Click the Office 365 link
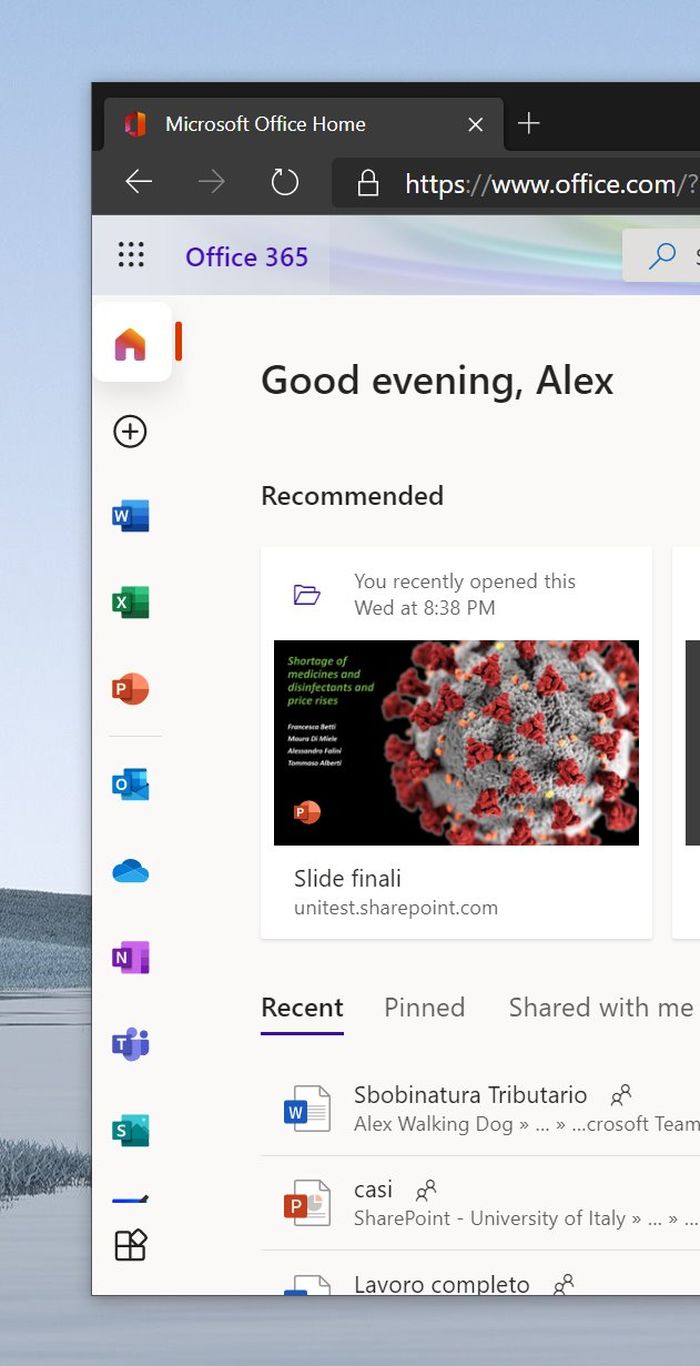 click(247, 257)
